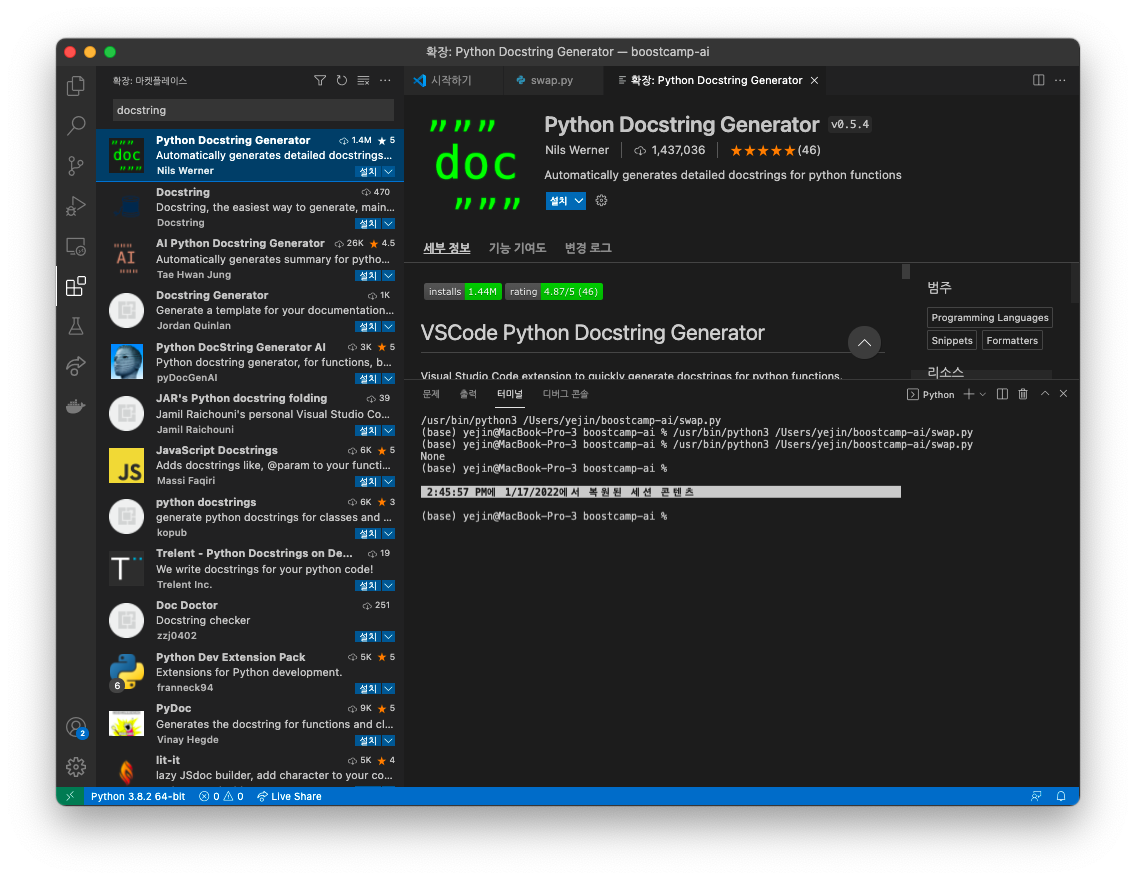The image size is (1136, 880).
Task: Open install dropdown for PyDoc row
Action: [388, 741]
